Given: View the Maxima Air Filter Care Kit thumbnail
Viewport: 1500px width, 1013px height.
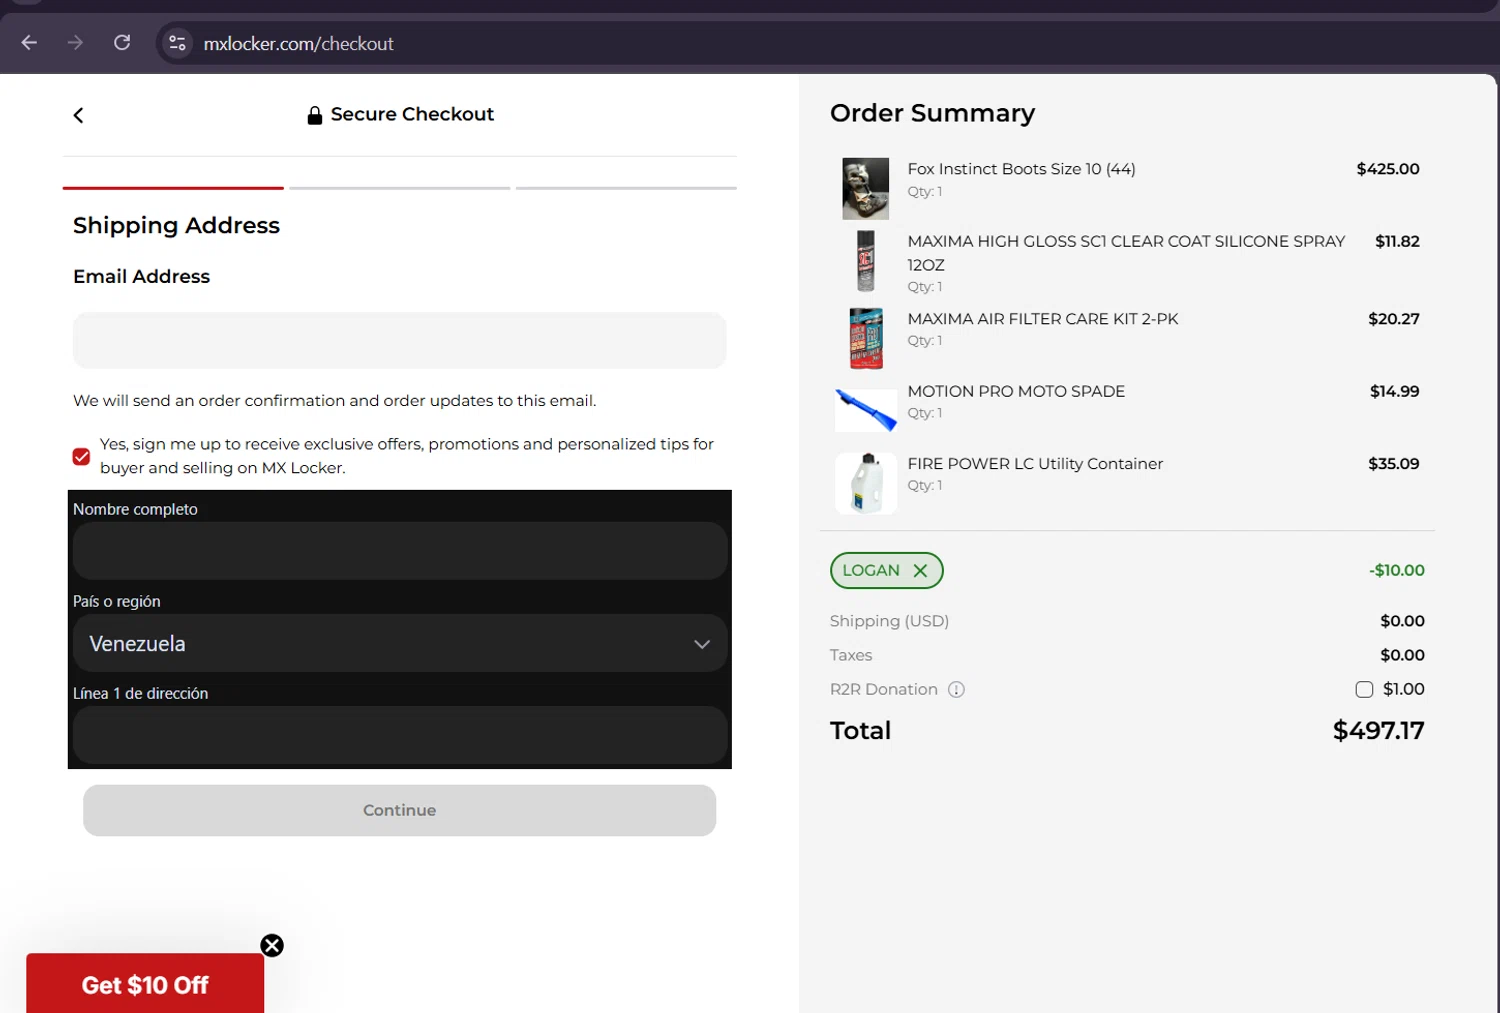Looking at the screenshot, I should pyautogui.click(x=866, y=338).
